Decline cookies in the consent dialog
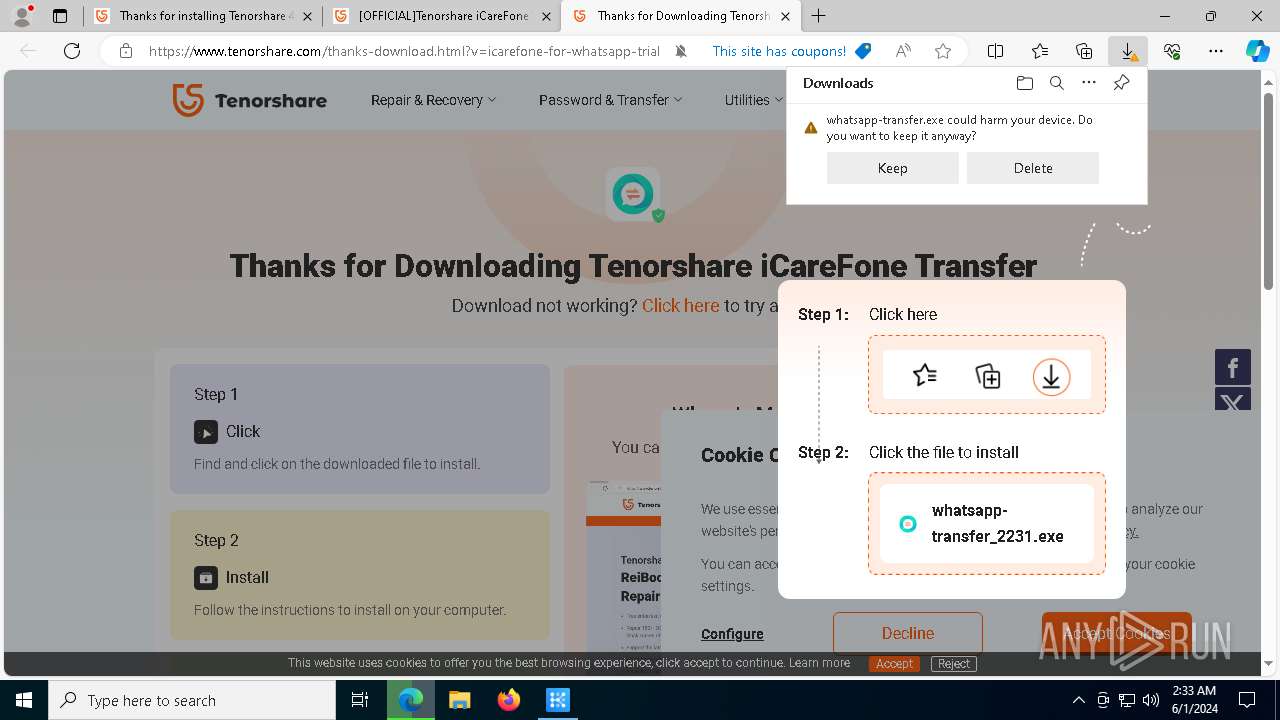The image size is (1280, 720). 908,633
